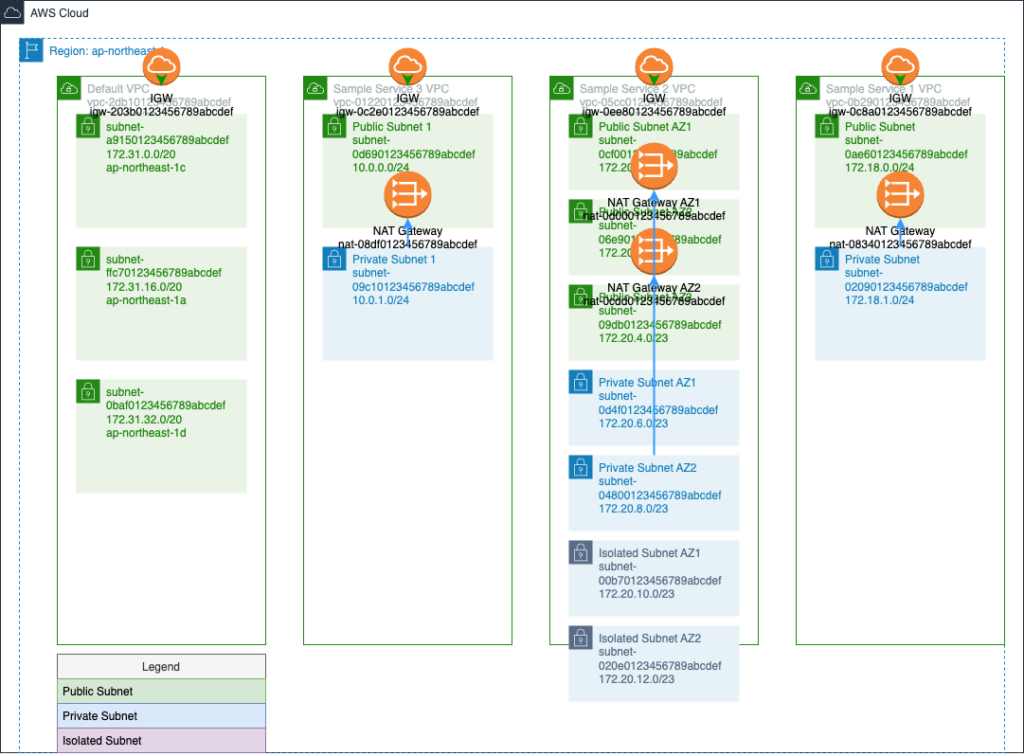
Task: Select the "Sample Service 1 VPC" title
Action: (x=884, y=89)
